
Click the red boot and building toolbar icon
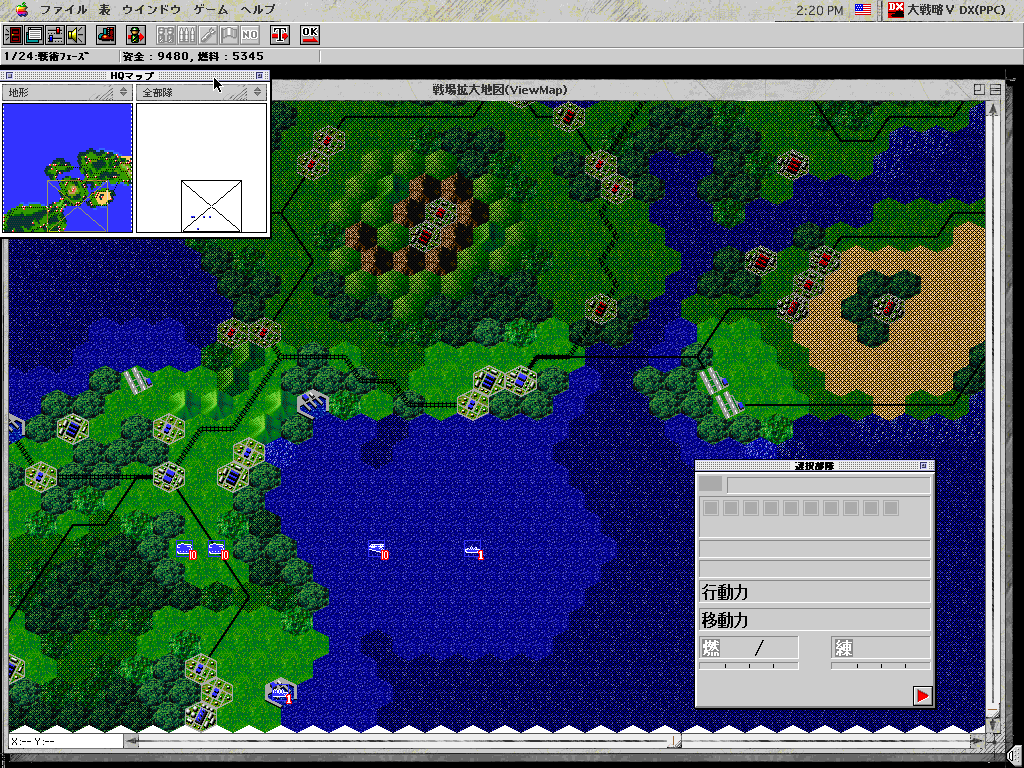(106, 35)
